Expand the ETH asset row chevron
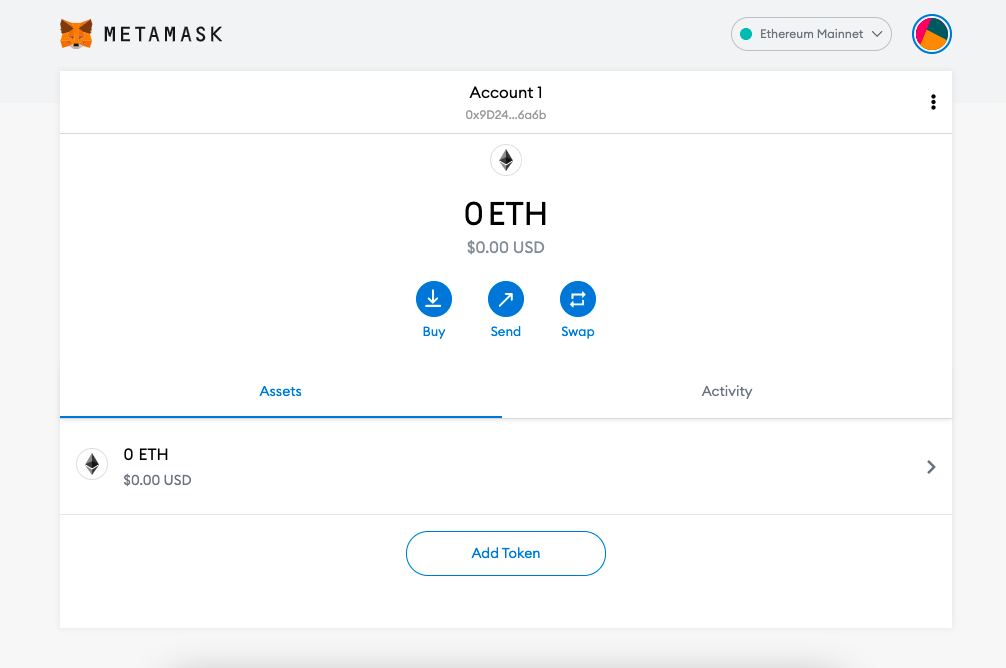The image size is (1006, 668). [x=931, y=467]
